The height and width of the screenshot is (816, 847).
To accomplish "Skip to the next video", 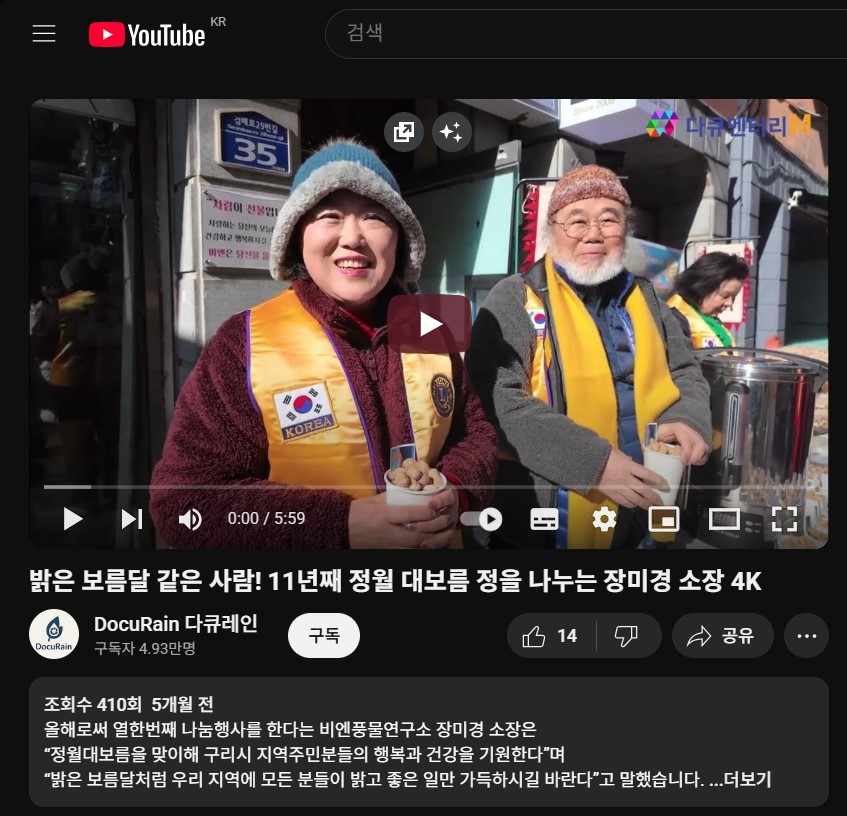I will [131, 518].
